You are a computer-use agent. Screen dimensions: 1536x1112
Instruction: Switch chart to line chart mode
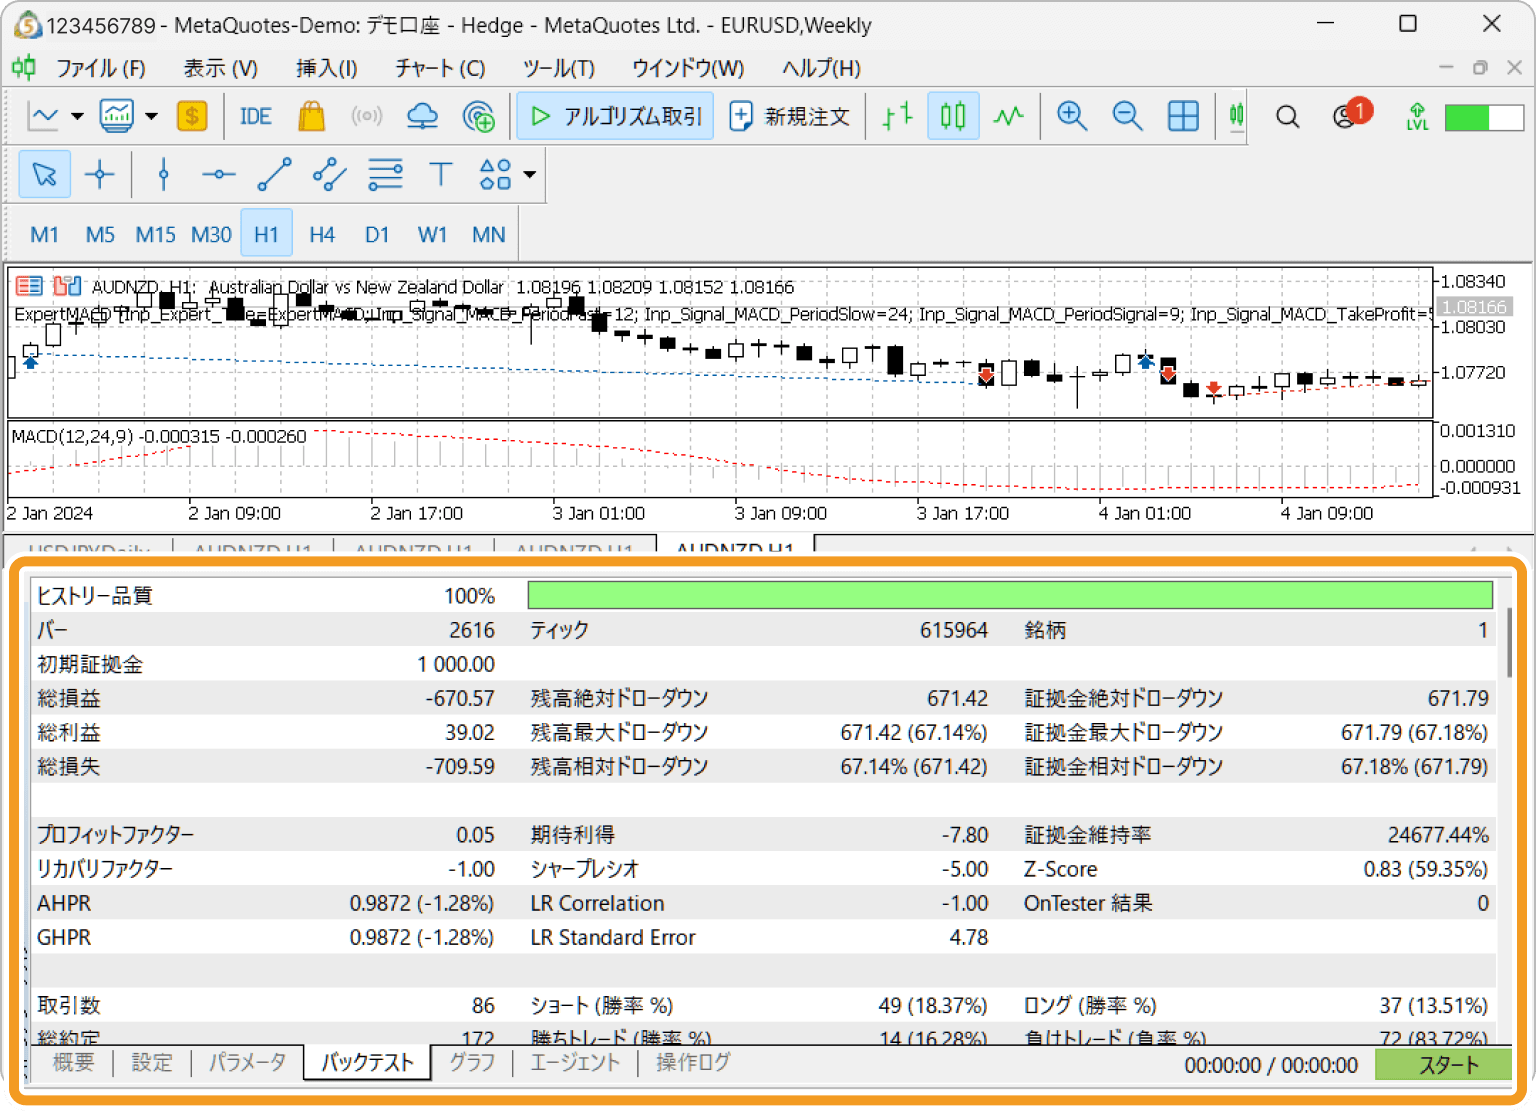(x=1009, y=117)
